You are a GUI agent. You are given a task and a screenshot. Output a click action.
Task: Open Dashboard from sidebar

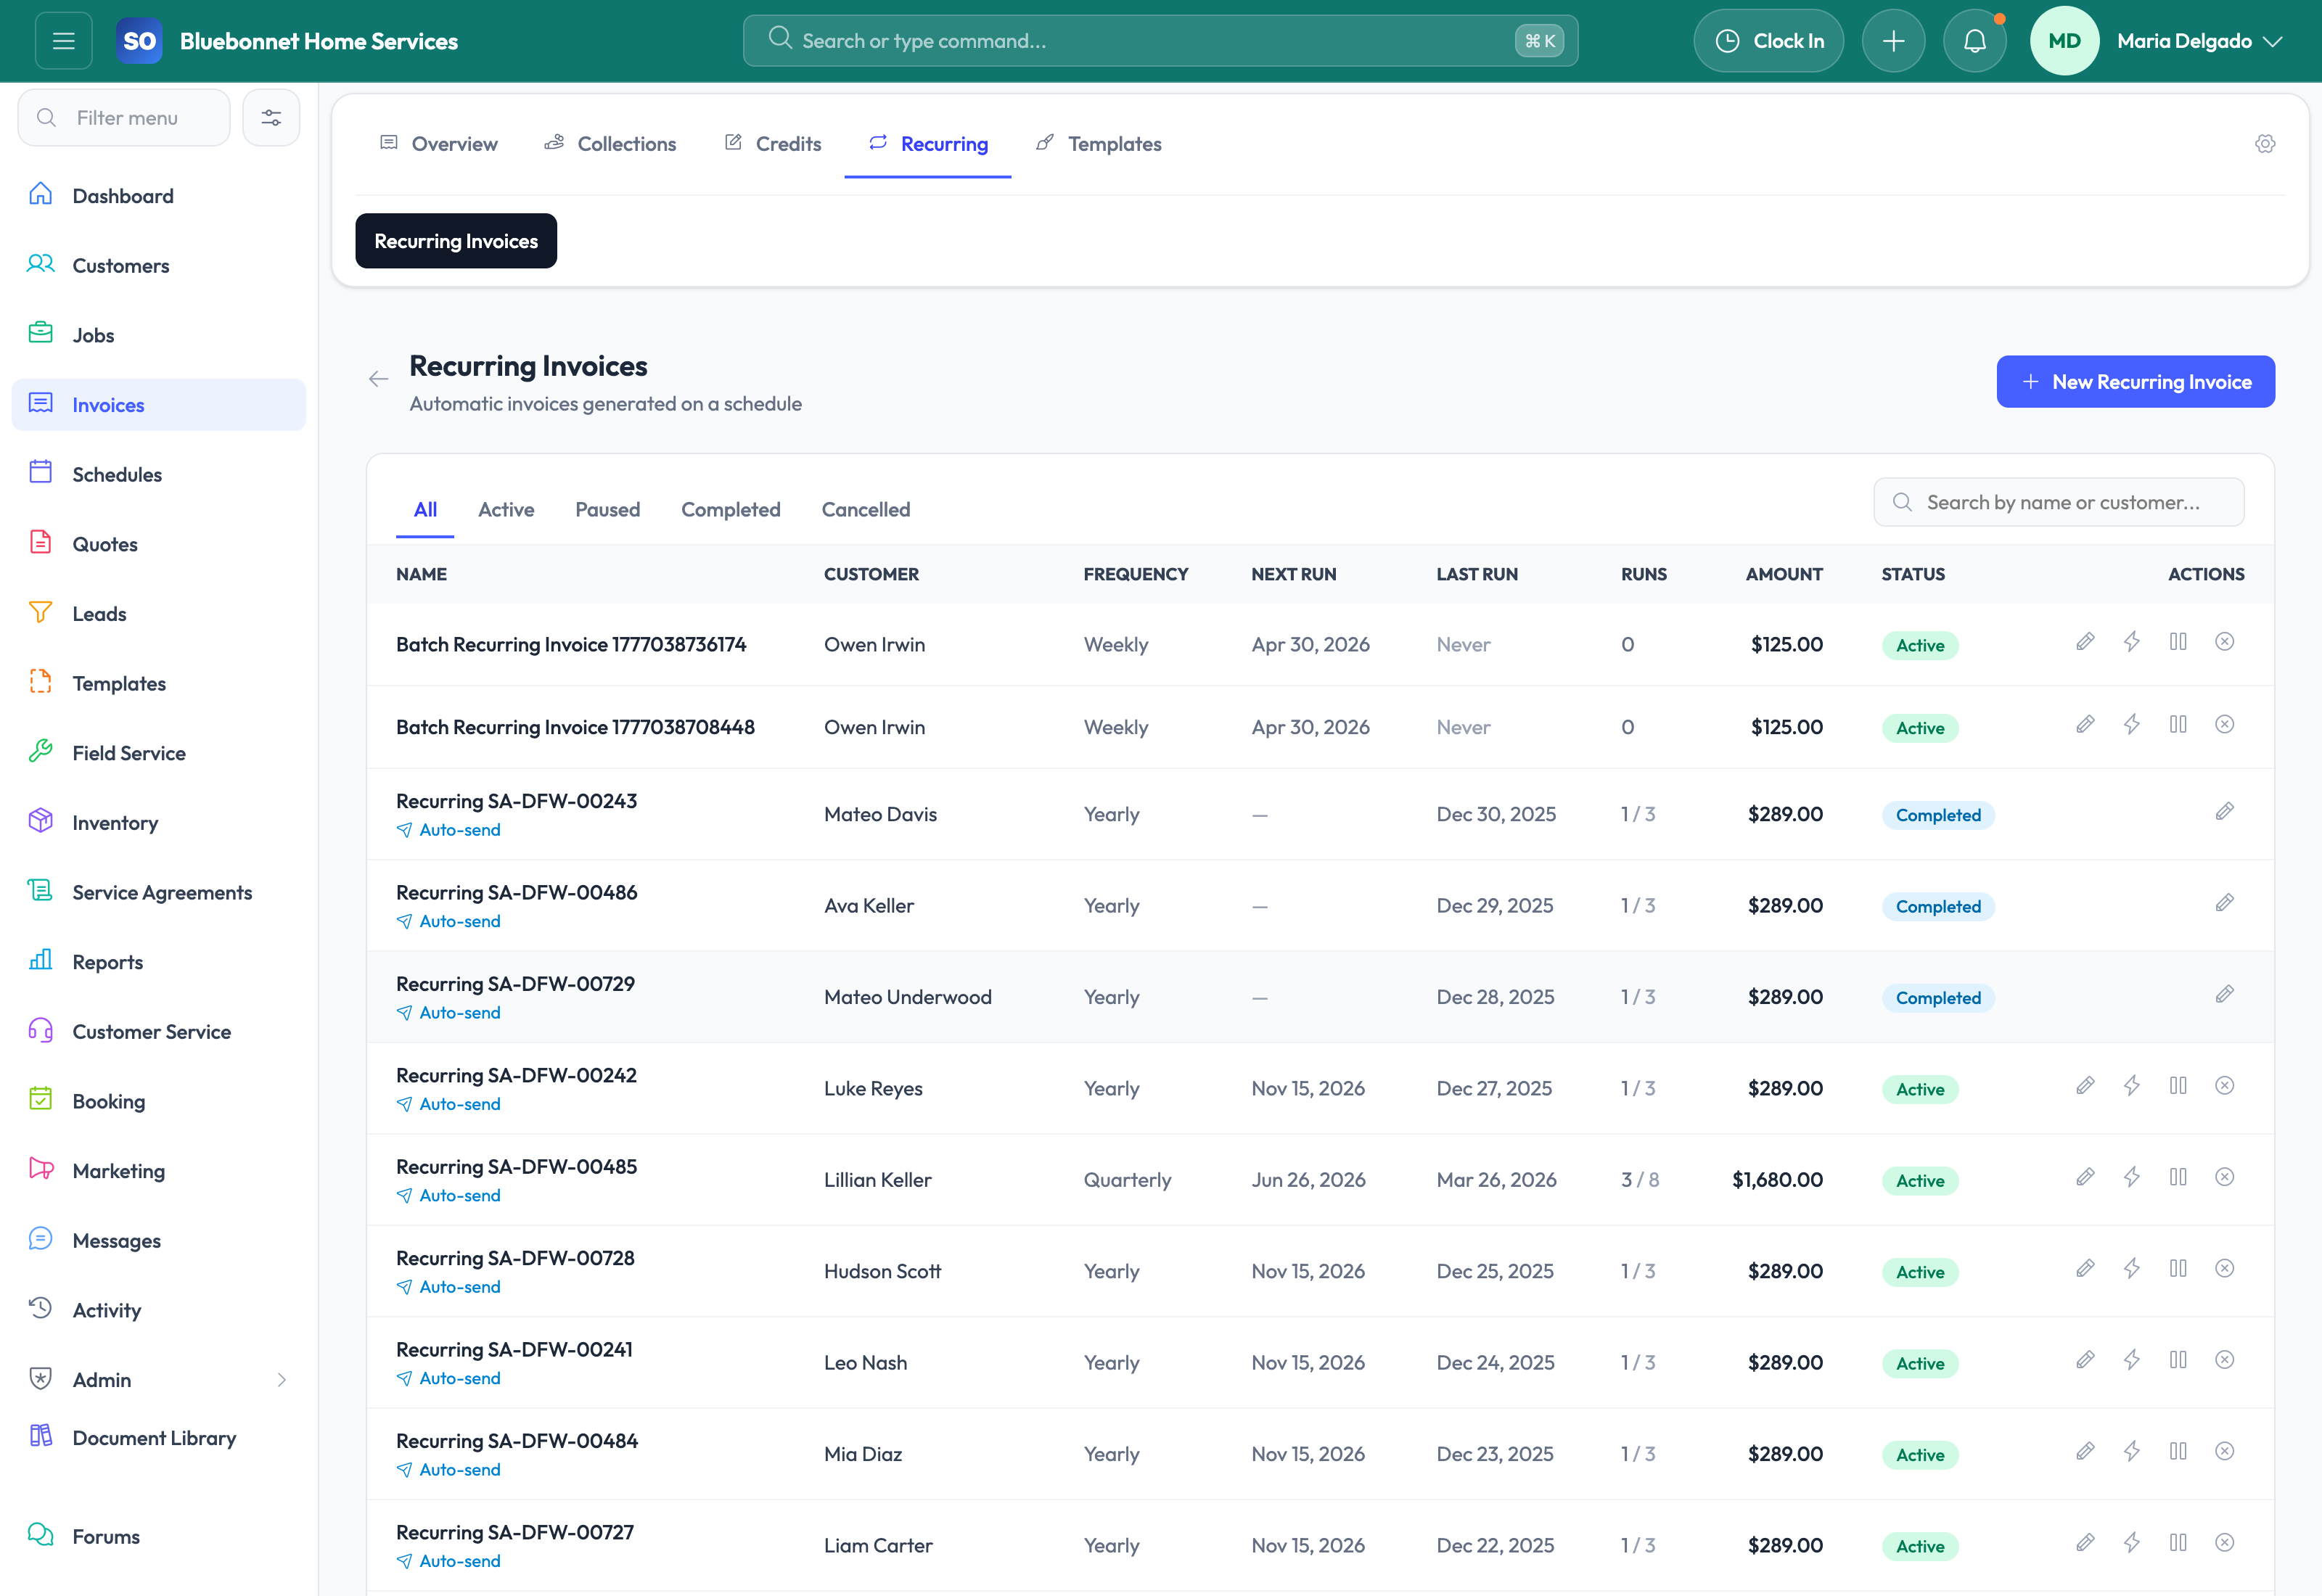click(158, 196)
